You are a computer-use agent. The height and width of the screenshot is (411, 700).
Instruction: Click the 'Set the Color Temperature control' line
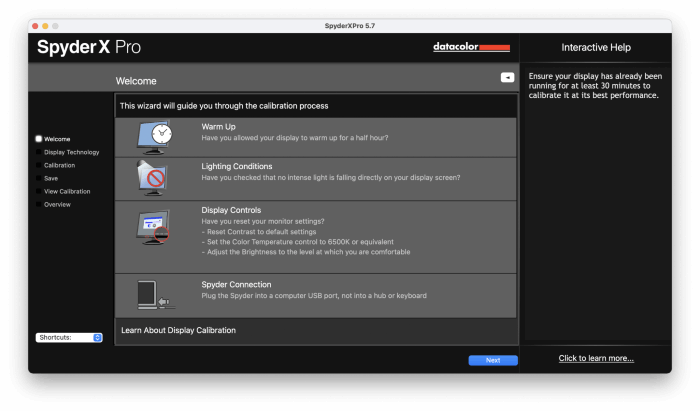coord(298,242)
